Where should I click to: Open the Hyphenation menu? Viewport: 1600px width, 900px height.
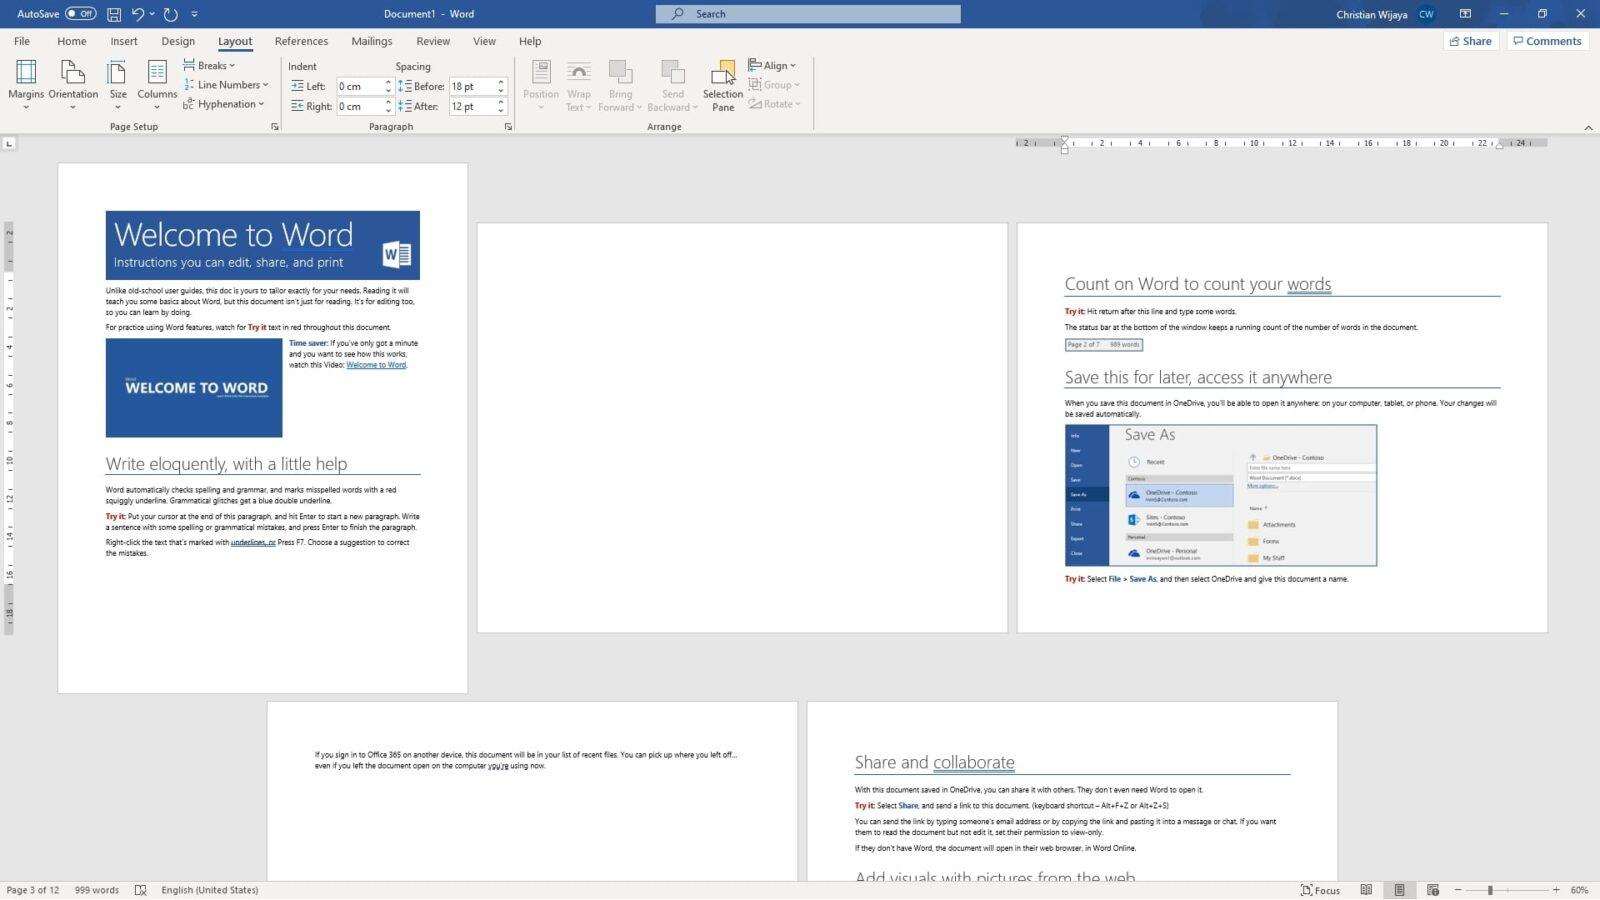point(224,104)
